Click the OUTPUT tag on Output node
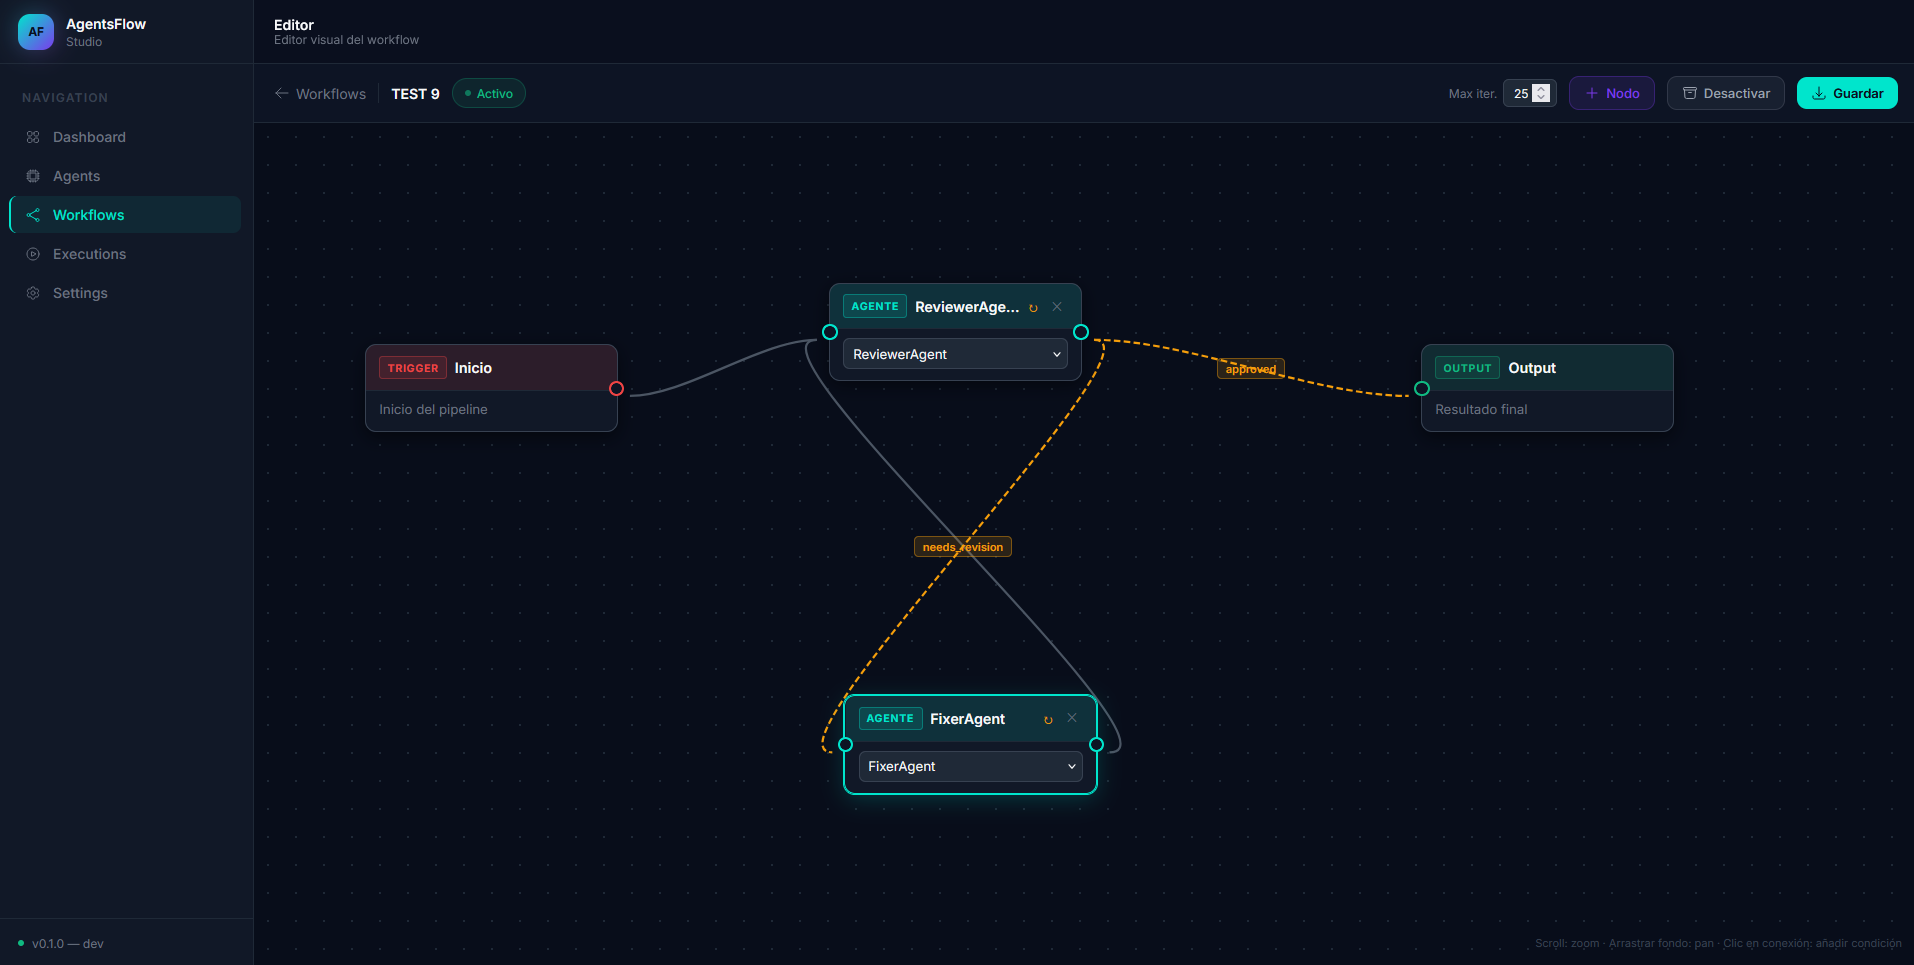 [1467, 368]
